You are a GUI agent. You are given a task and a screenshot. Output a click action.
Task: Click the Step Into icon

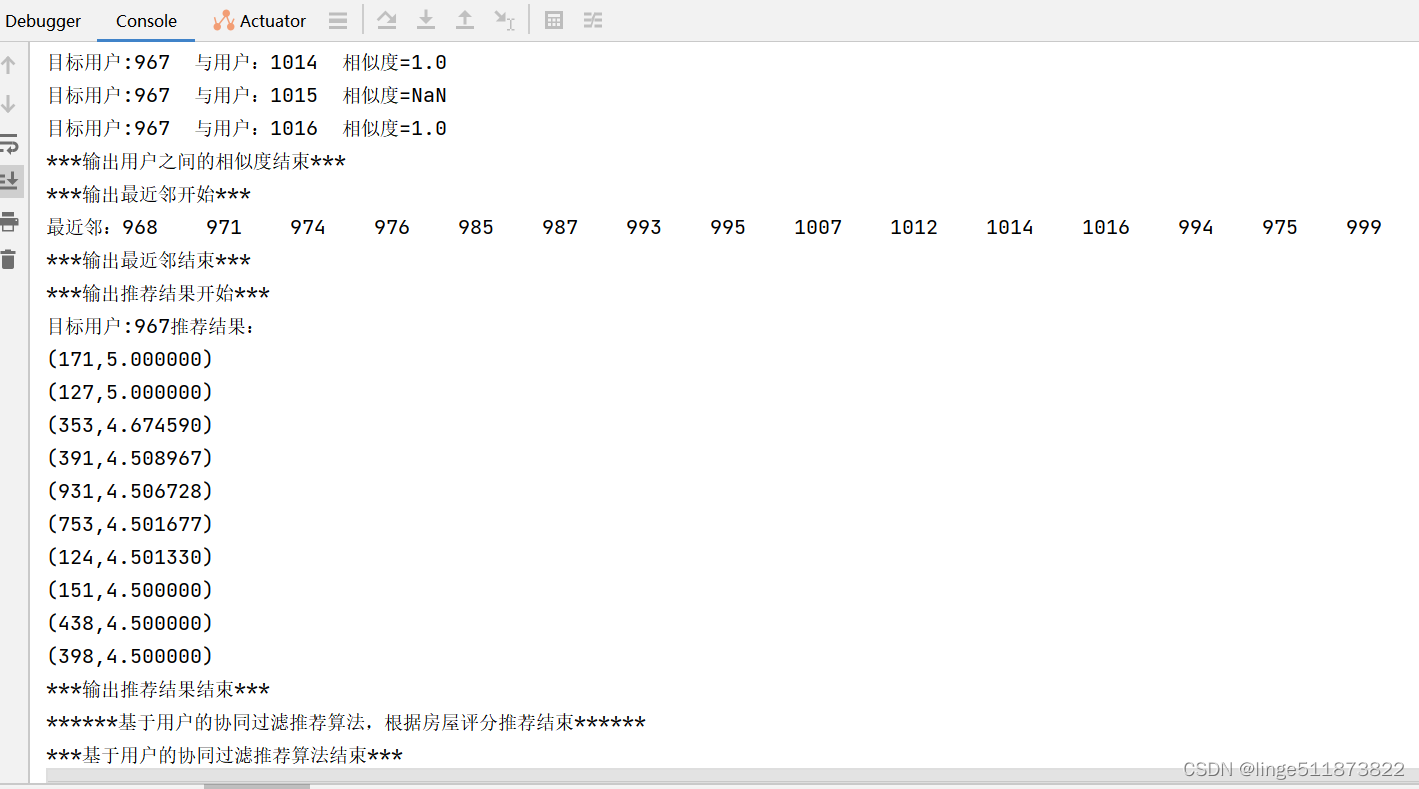pos(426,20)
